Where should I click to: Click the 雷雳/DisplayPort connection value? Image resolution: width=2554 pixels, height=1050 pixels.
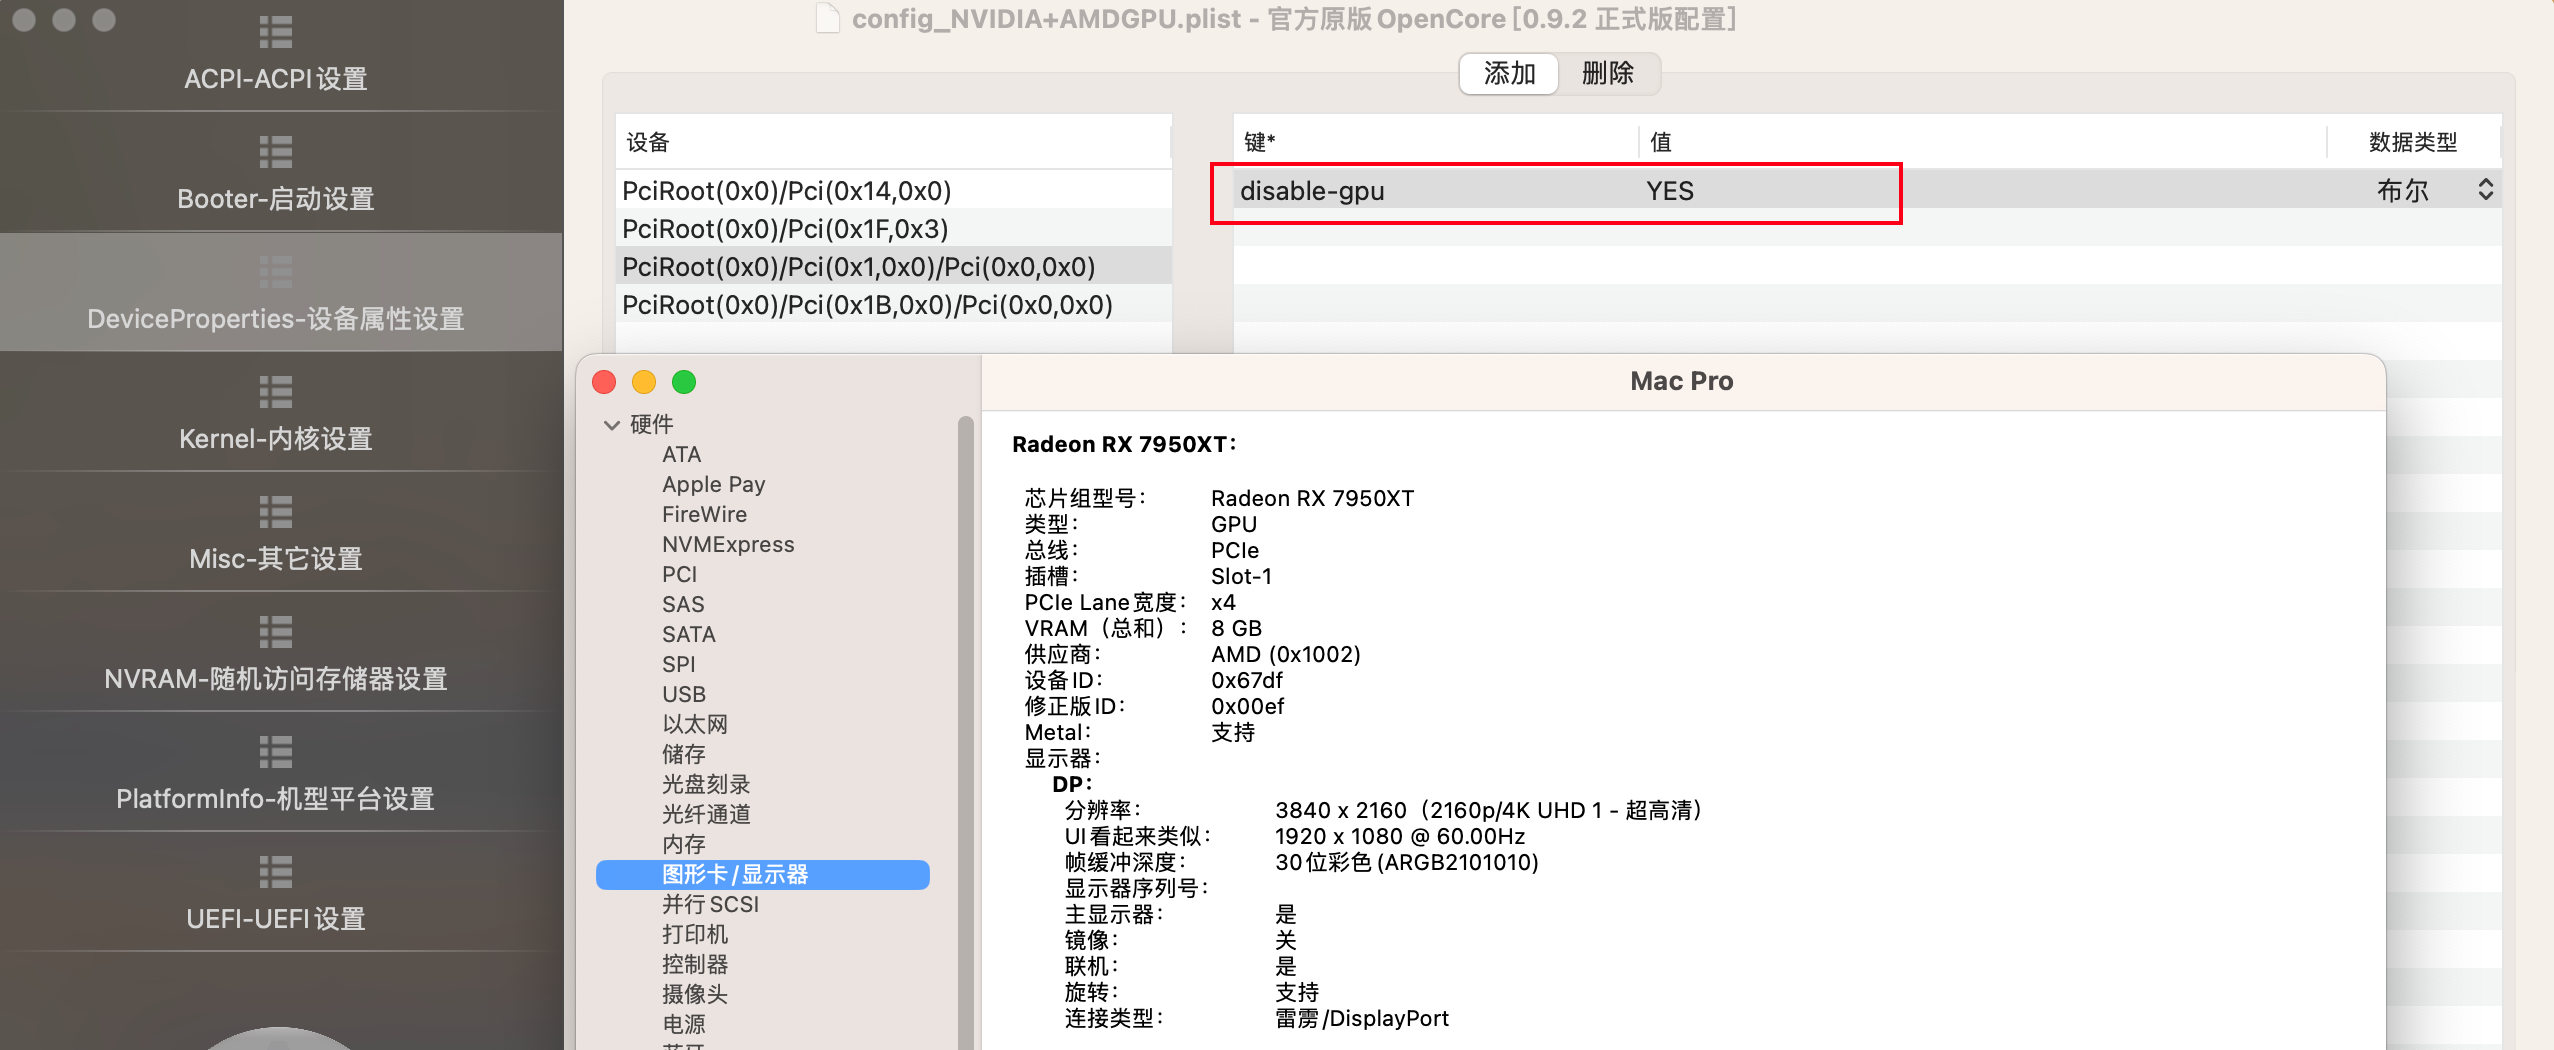[1361, 1018]
